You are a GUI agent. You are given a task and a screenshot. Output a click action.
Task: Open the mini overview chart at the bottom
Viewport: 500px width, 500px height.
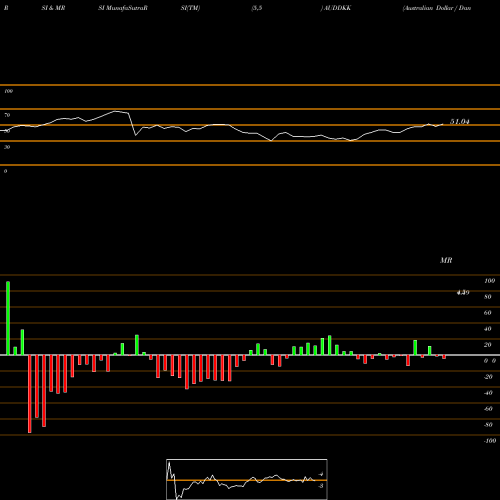(x=247, y=479)
